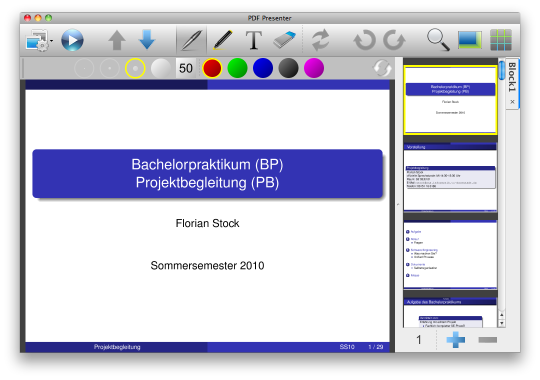
Task: Select the pen drawing tool
Action: [x=191, y=40]
